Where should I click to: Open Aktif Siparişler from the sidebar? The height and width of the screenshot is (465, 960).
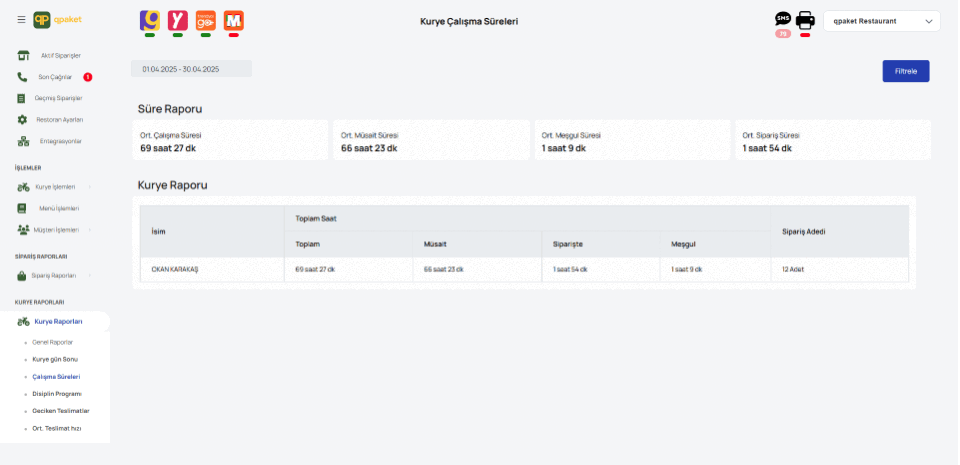(x=60, y=55)
